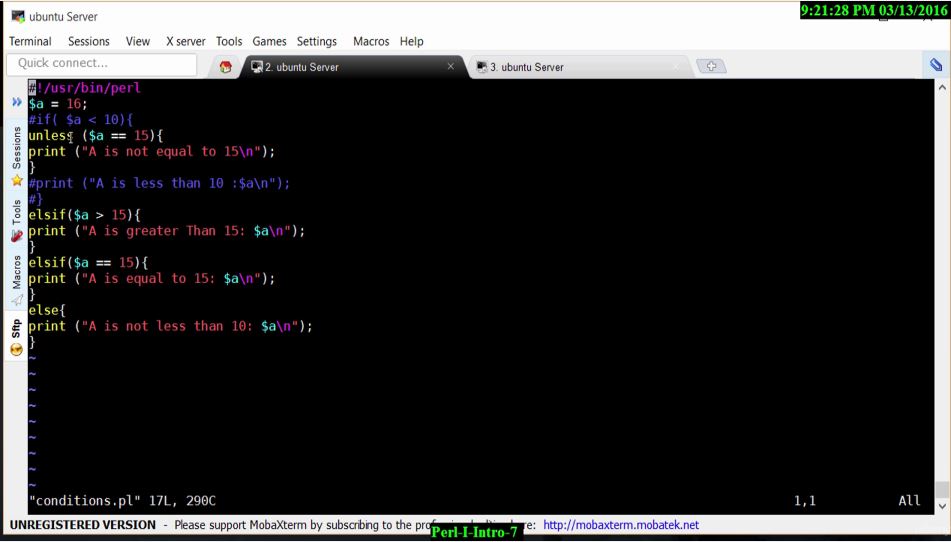Click the Sftp globe icon
The width and height of the screenshot is (951, 542).
pyautogui.click(x=17, y=350)
